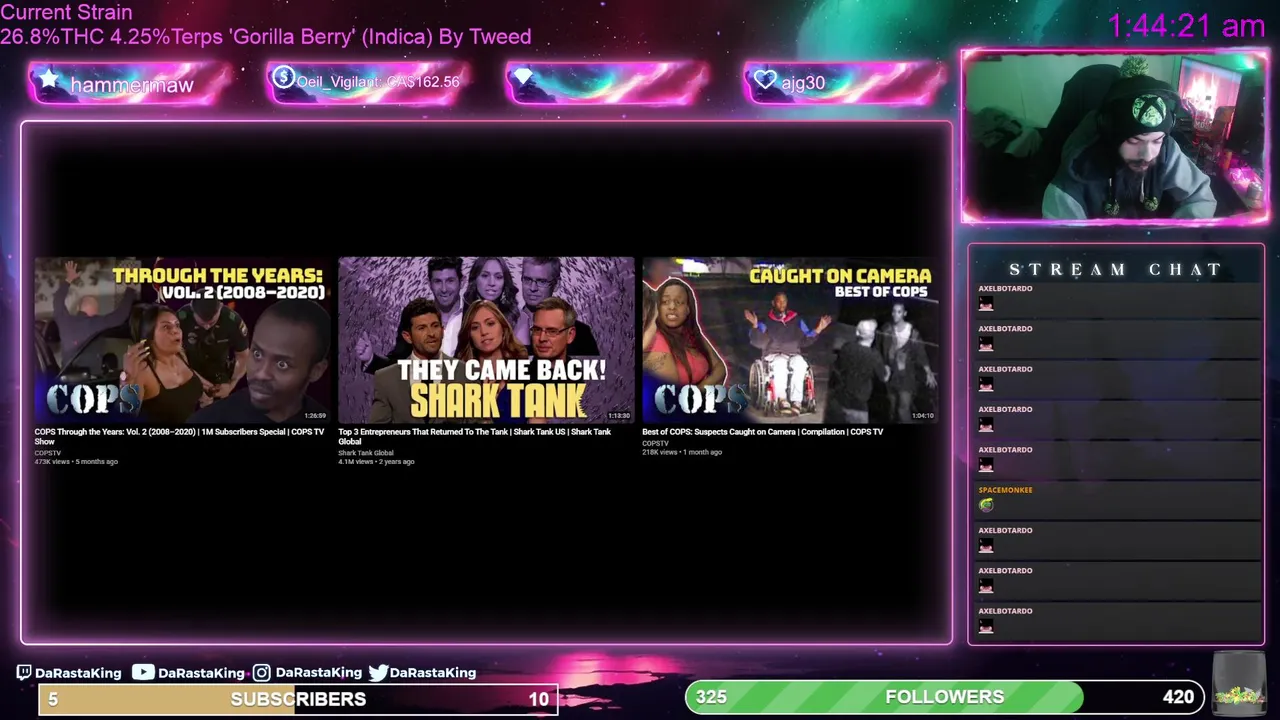Click the YouTube logo icon in bottom bar
Screen dimensions: 1280x720
point(143,673)
